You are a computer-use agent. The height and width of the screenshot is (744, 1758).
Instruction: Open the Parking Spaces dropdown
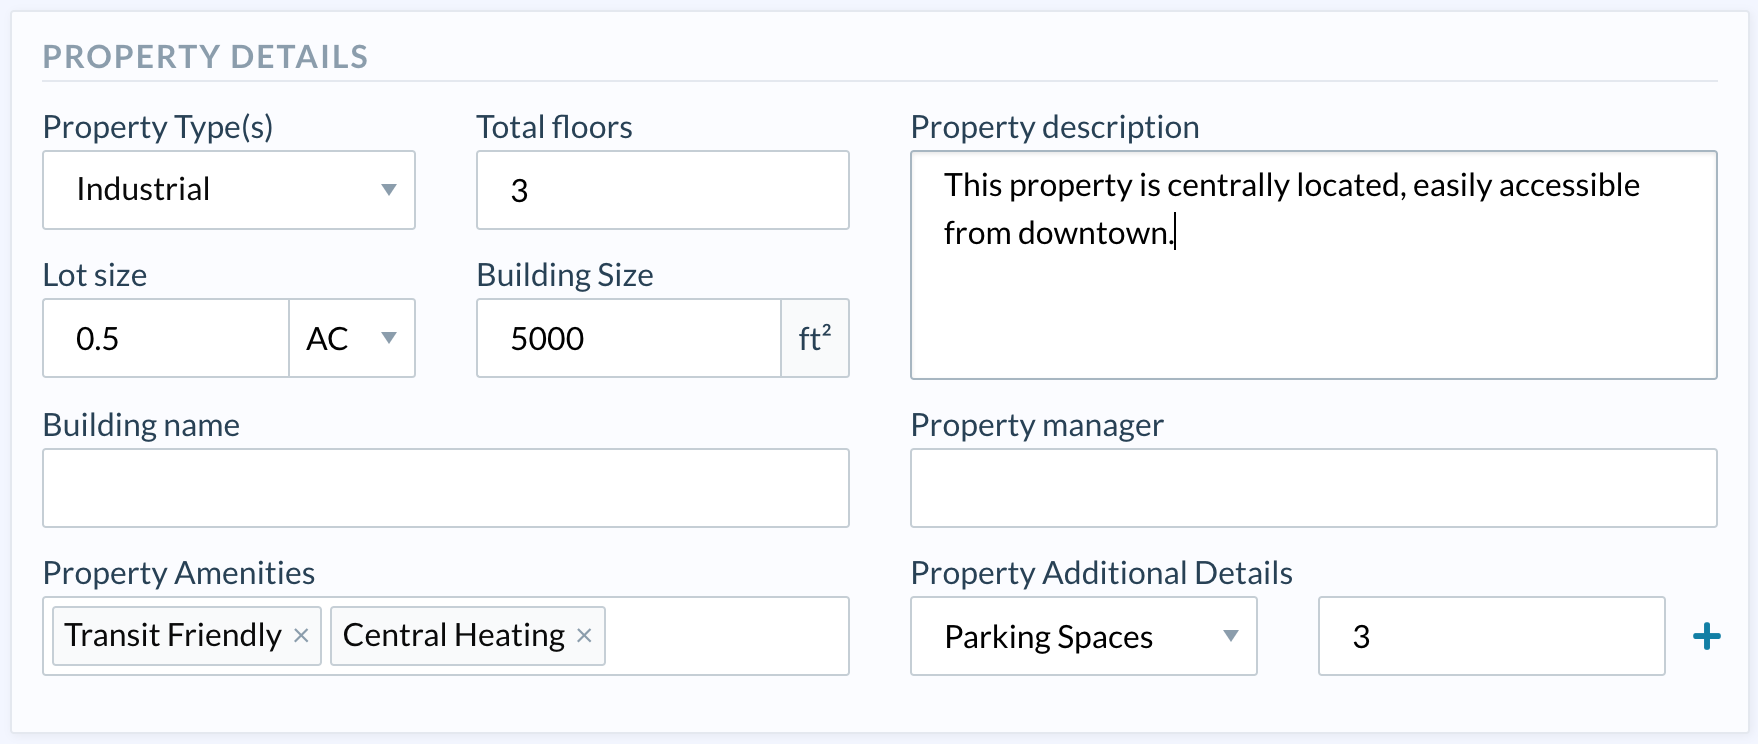pos(1231,636)
